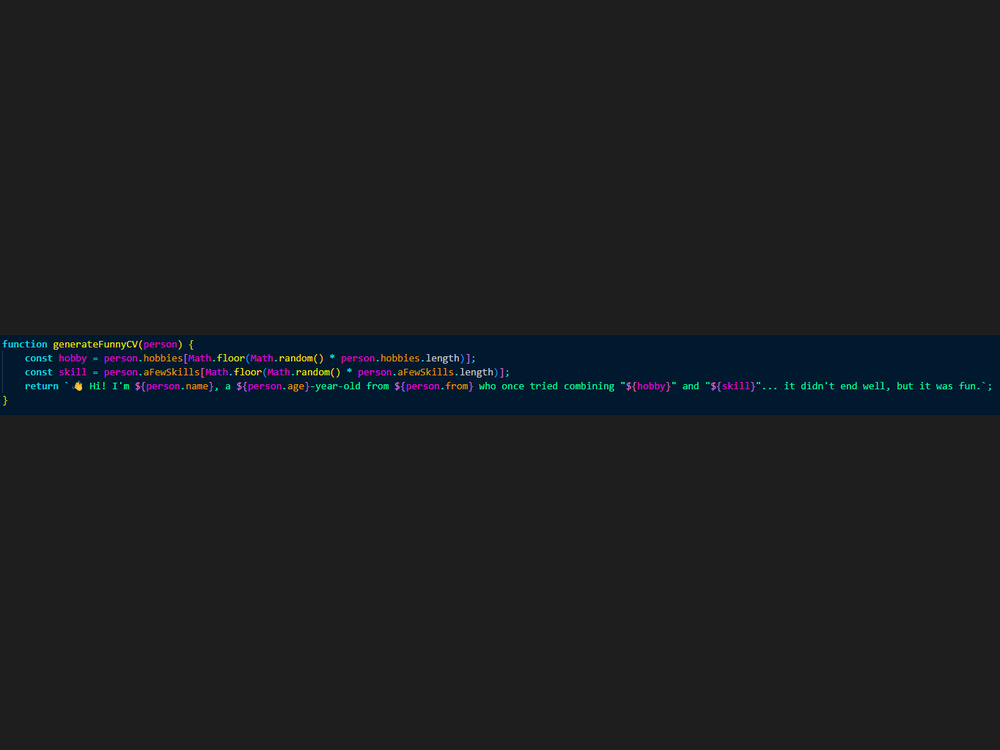Click the 'hobby' constant declaration
Image resolution: width=1000 pixels, height=750 pixels.
(x=73, y=358)
